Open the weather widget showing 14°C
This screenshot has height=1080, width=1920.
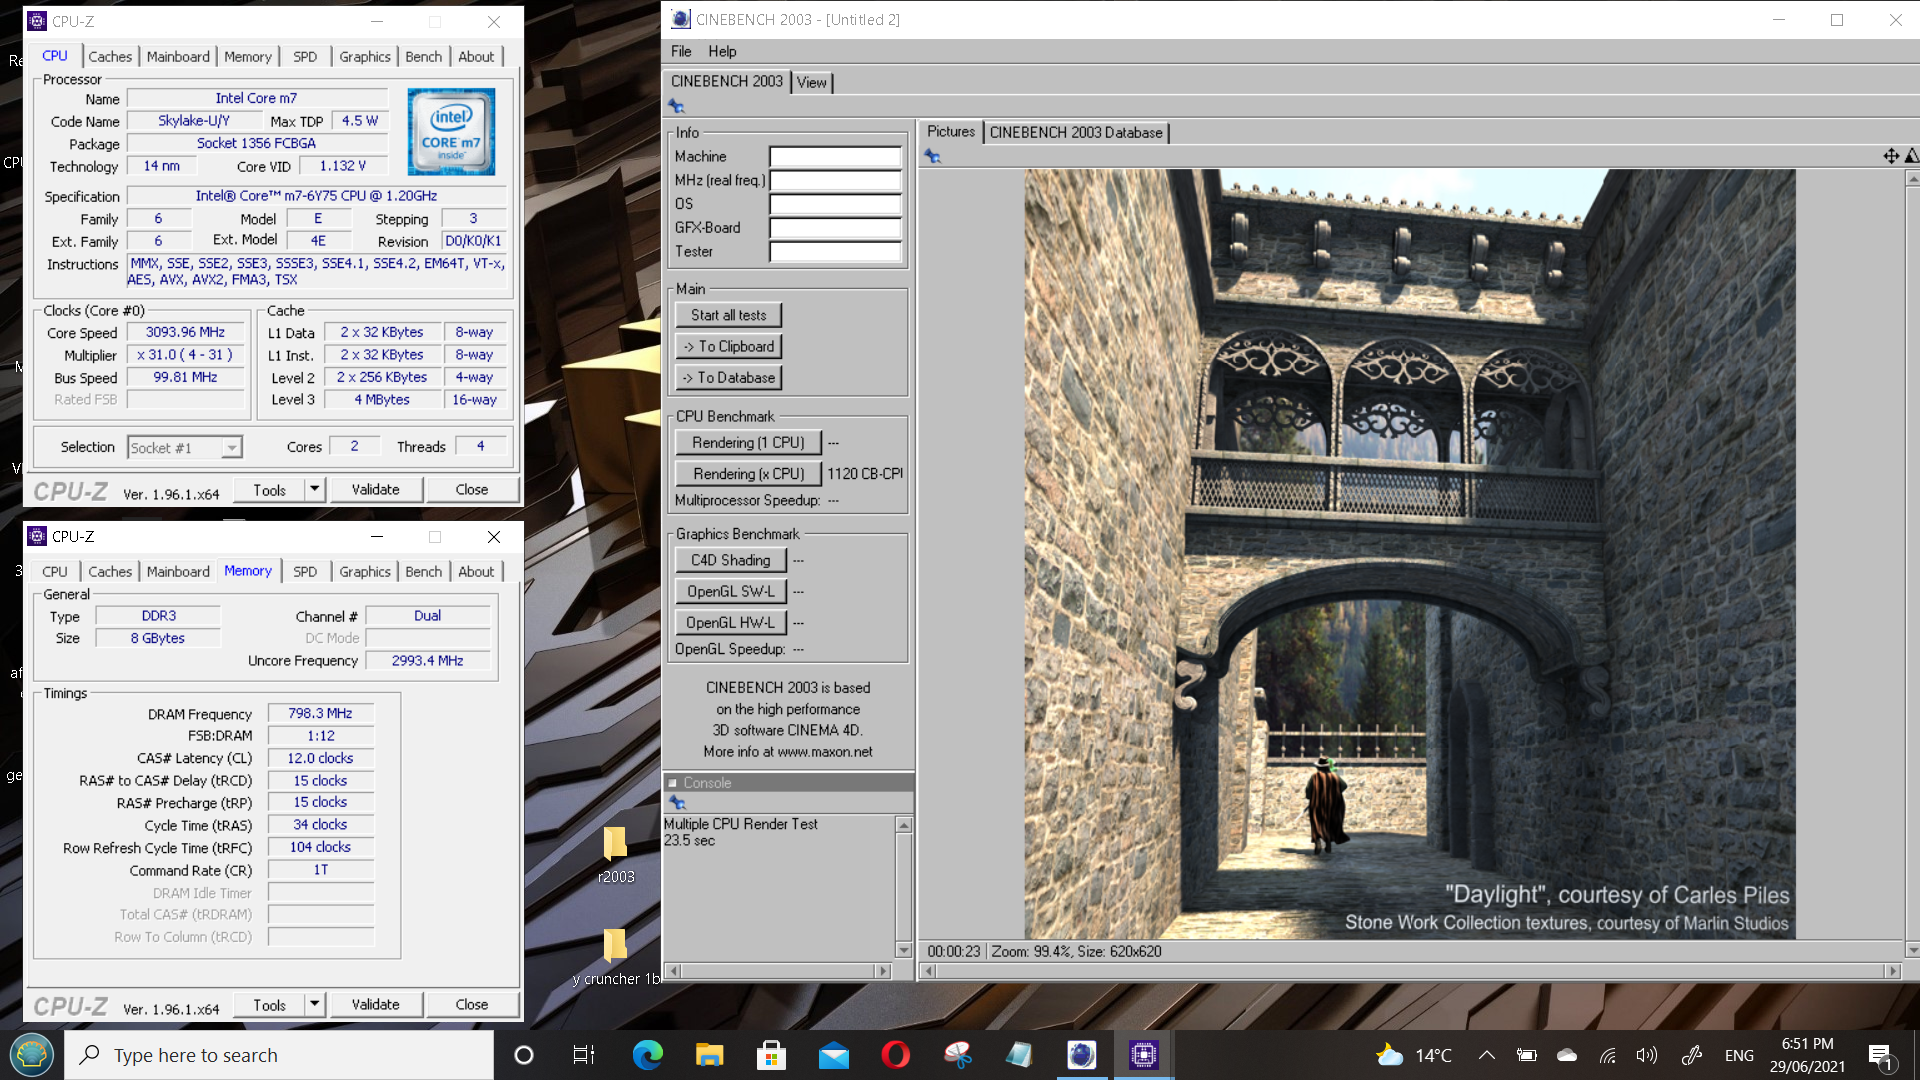(1414, 1055)
